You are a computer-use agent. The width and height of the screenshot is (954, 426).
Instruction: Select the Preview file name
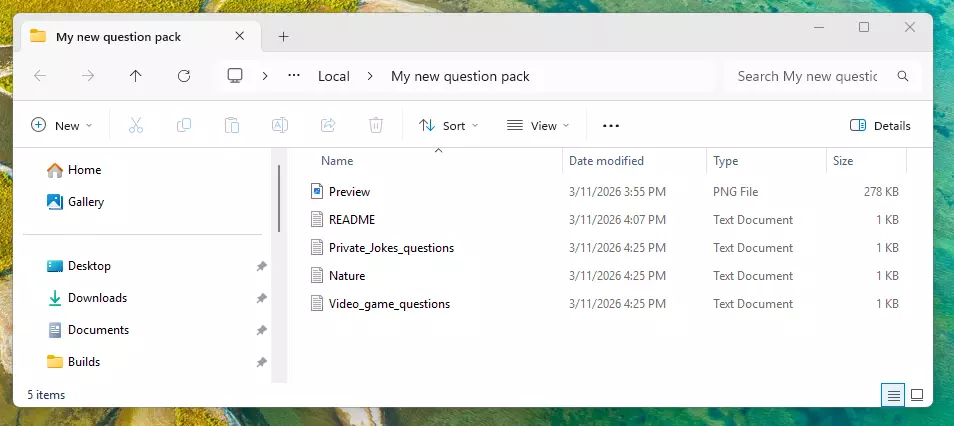349,192
